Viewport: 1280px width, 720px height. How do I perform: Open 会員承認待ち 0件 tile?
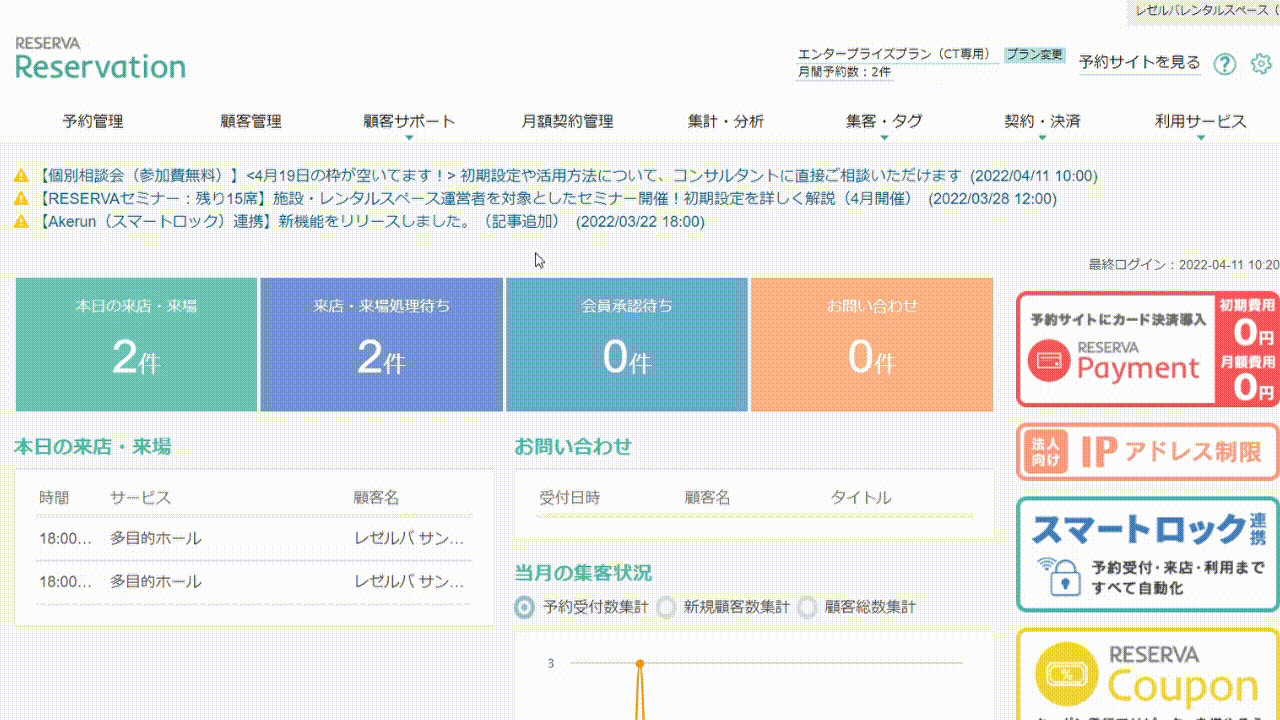click(627, 344)
